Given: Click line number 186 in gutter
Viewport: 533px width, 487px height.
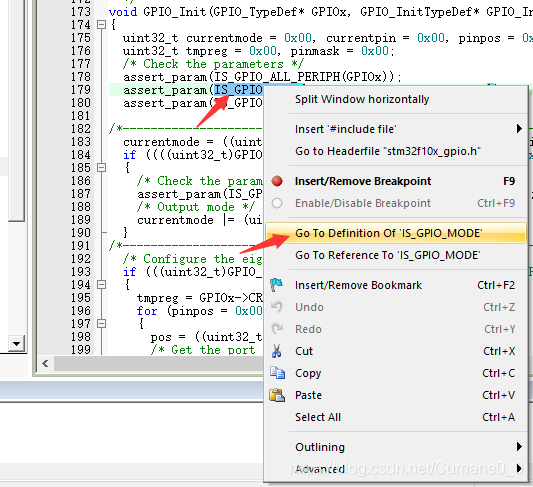Looking at the screenshot, I should [x=81, y=181].
